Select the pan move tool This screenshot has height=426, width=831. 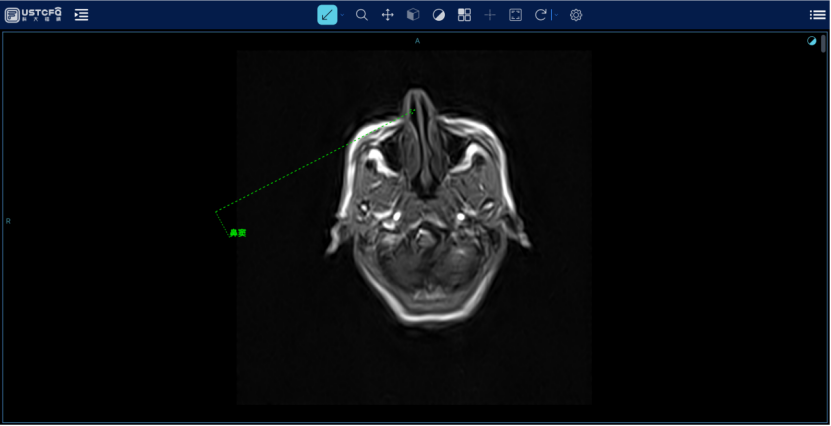pyautogui.click(x=388, y=15)
